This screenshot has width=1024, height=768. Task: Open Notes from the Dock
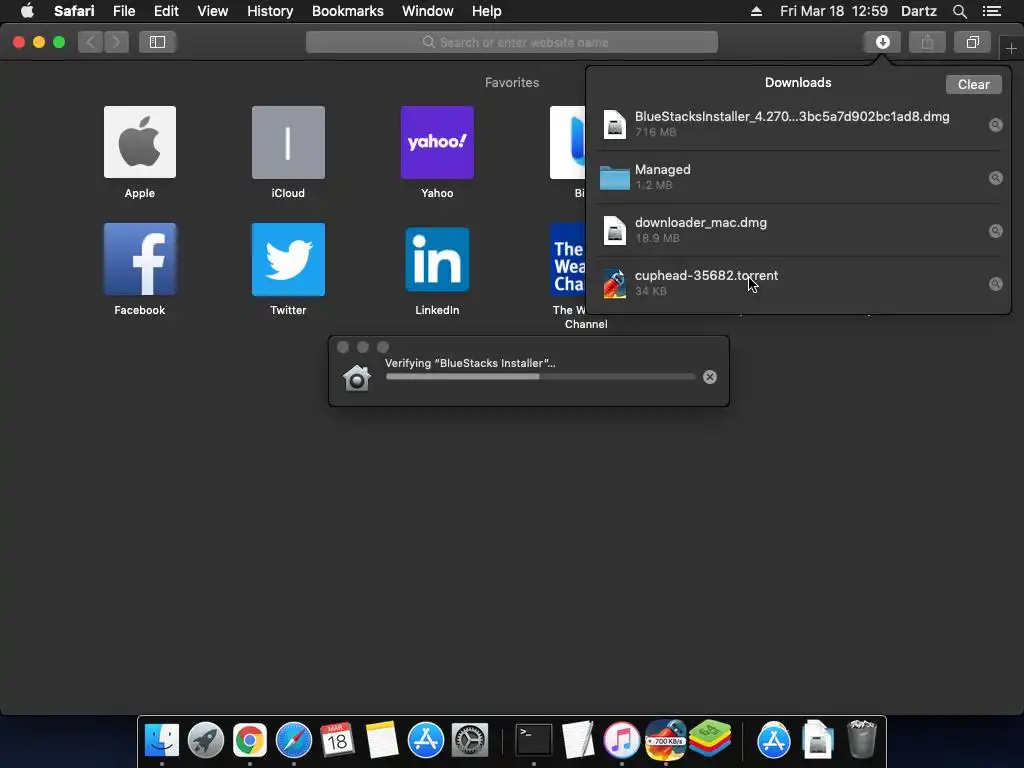coord(381,741)
